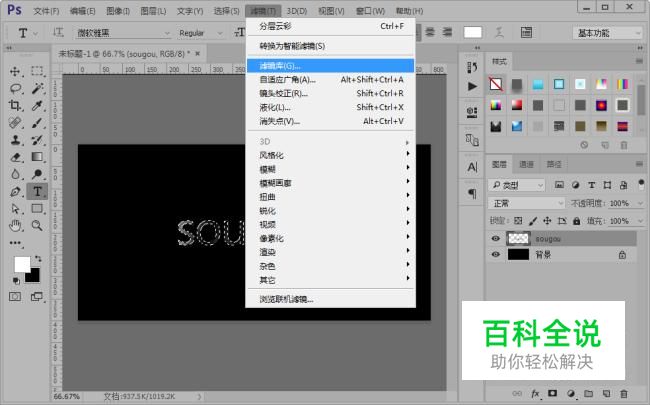The width and height of the screenshot is (650, 405).
Task: Select the Move tool
Action: (x=15, y=71)
